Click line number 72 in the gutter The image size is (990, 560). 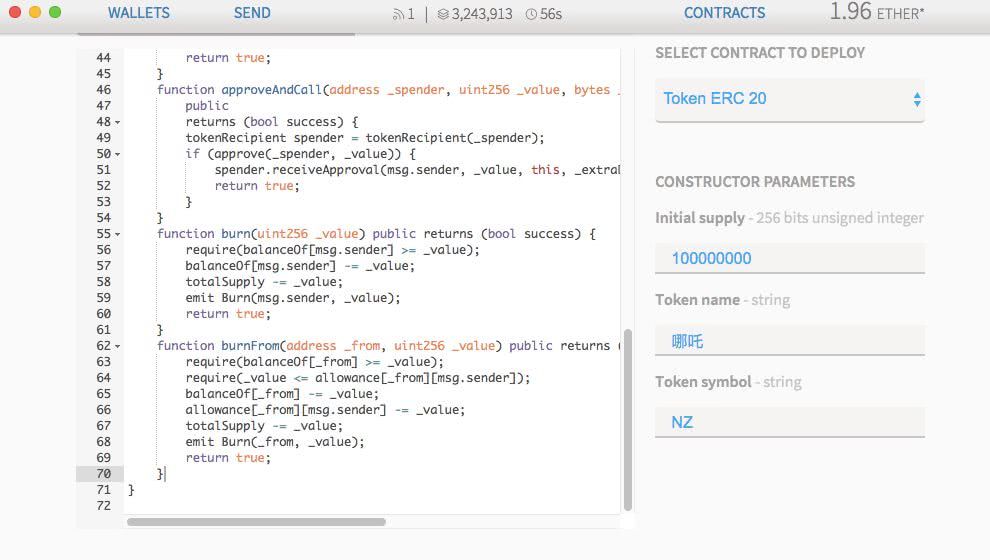click(104, 506)
